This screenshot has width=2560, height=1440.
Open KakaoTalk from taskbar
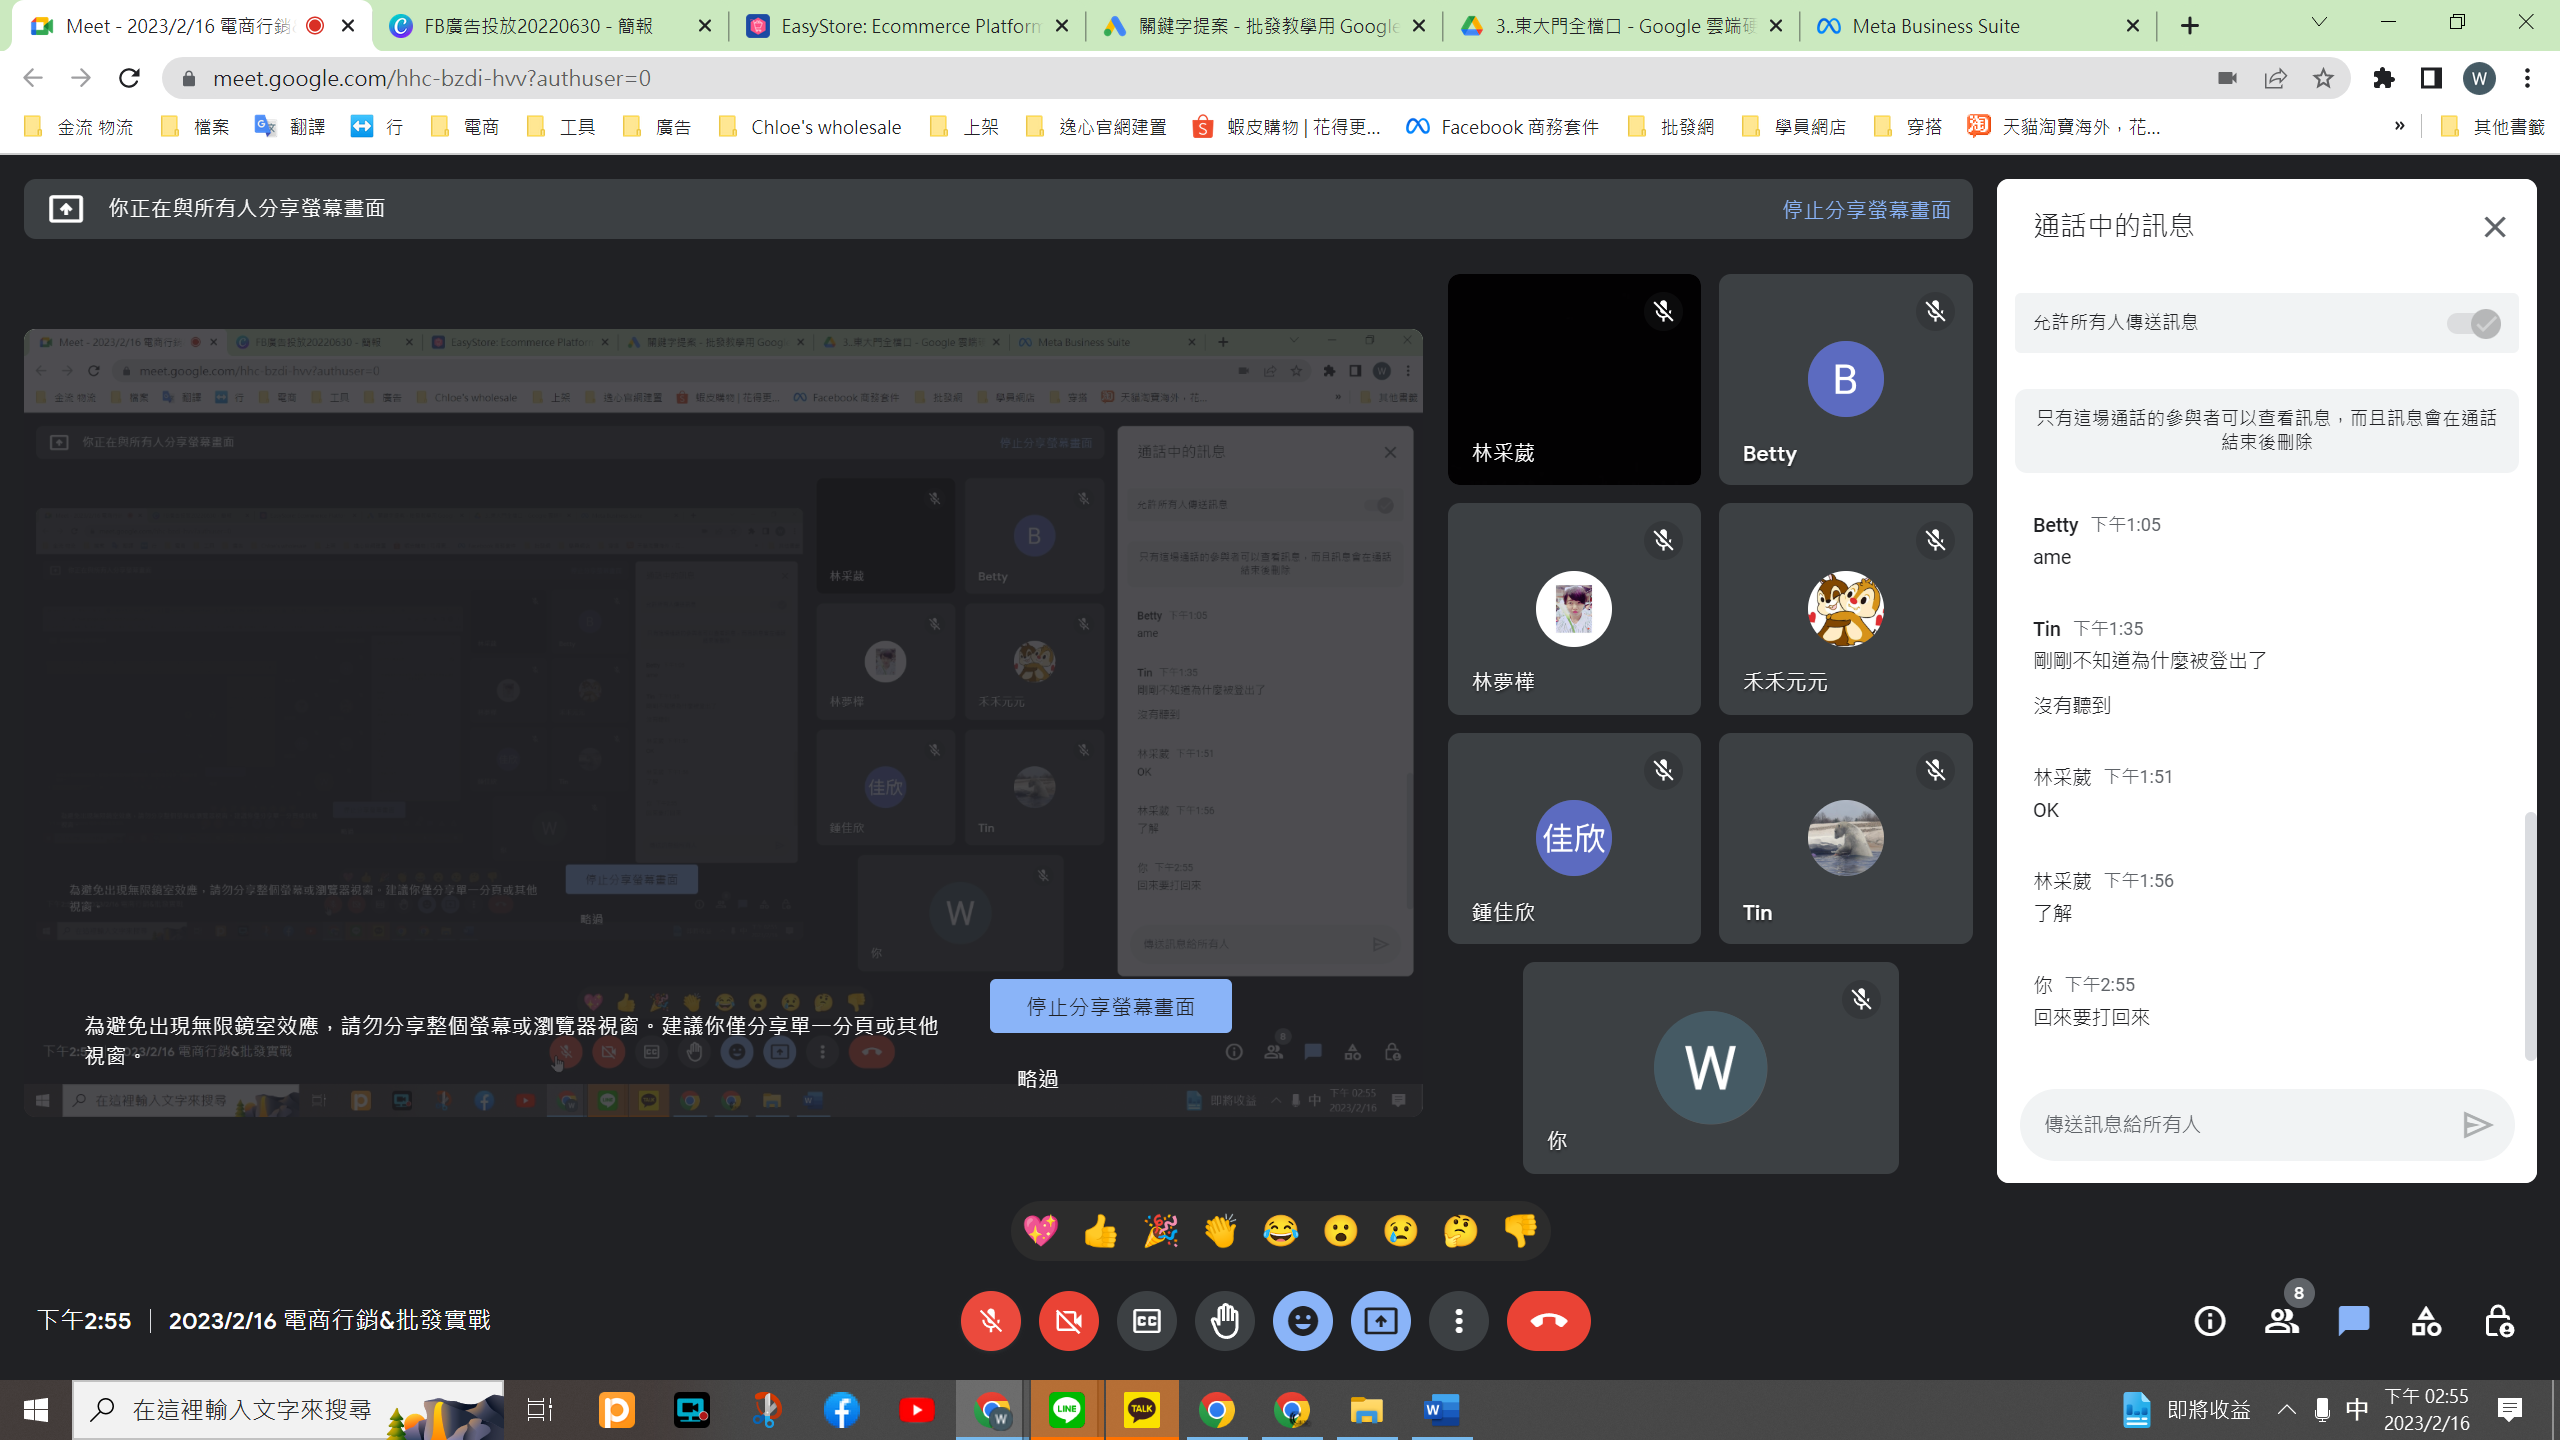[x=1142, y=1410]
